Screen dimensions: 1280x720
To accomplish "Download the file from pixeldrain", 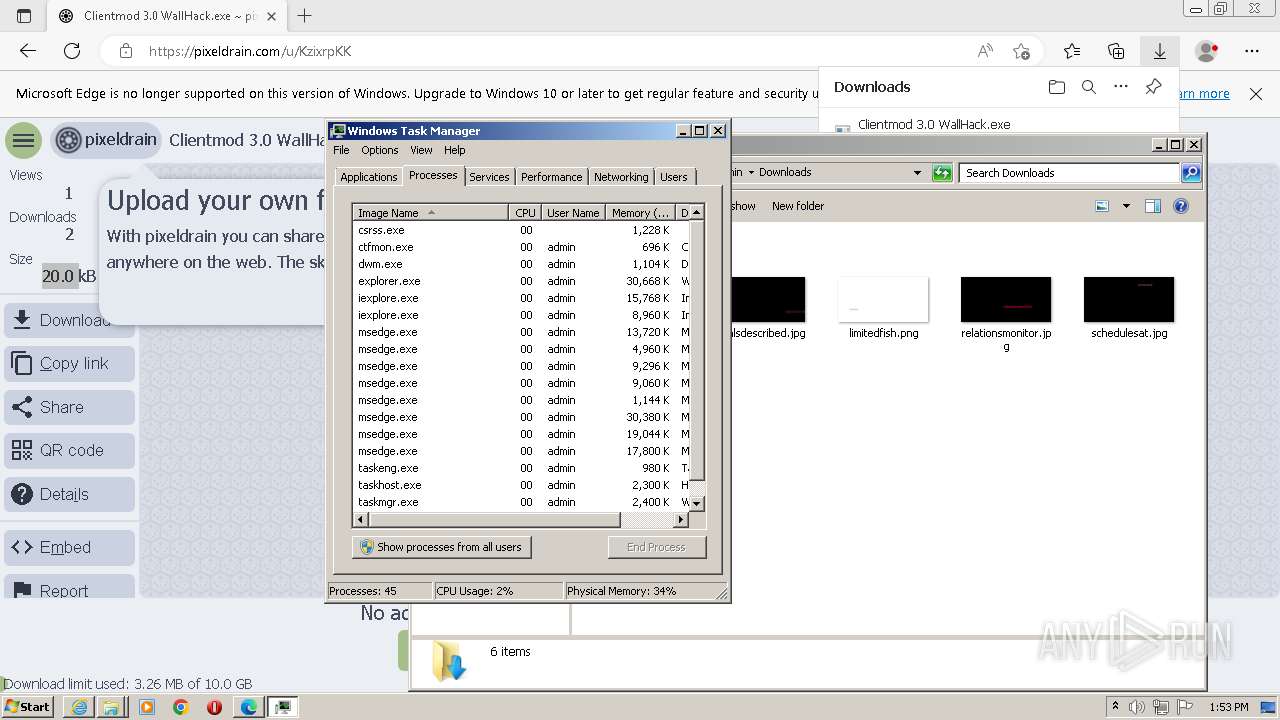I will [69, 320].
